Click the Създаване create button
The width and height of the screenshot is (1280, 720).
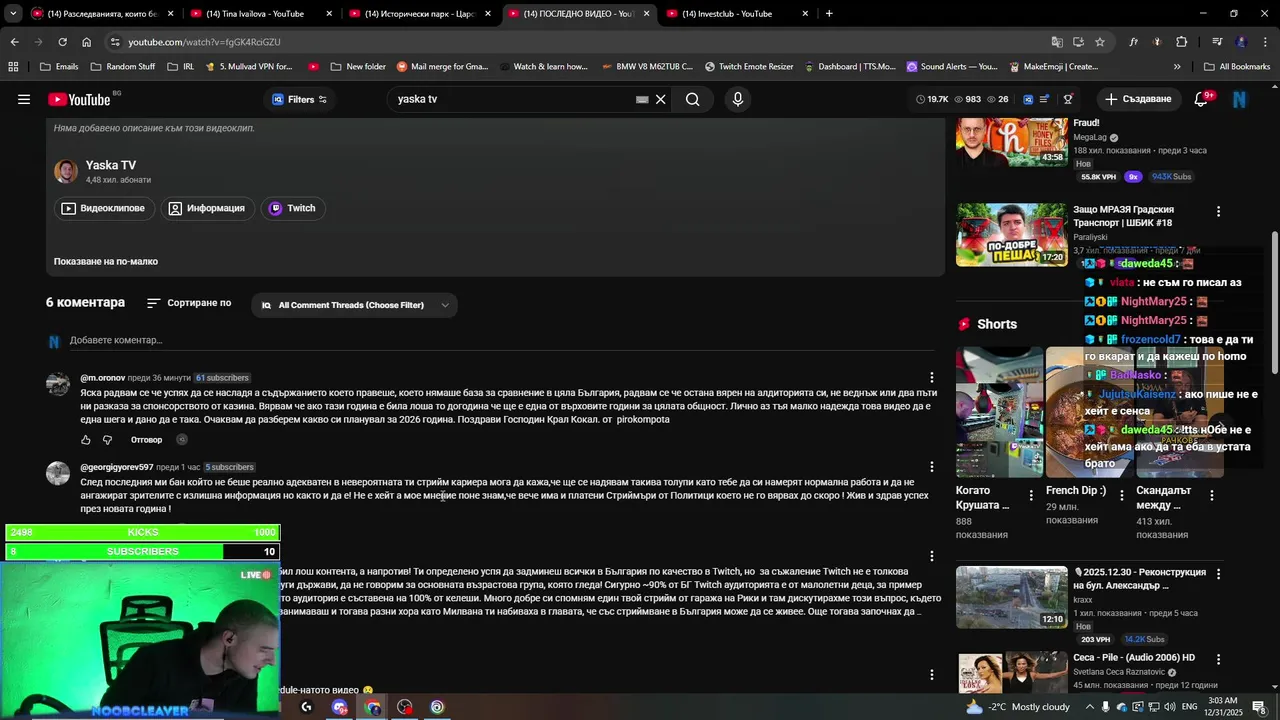tap(1137, 99)
